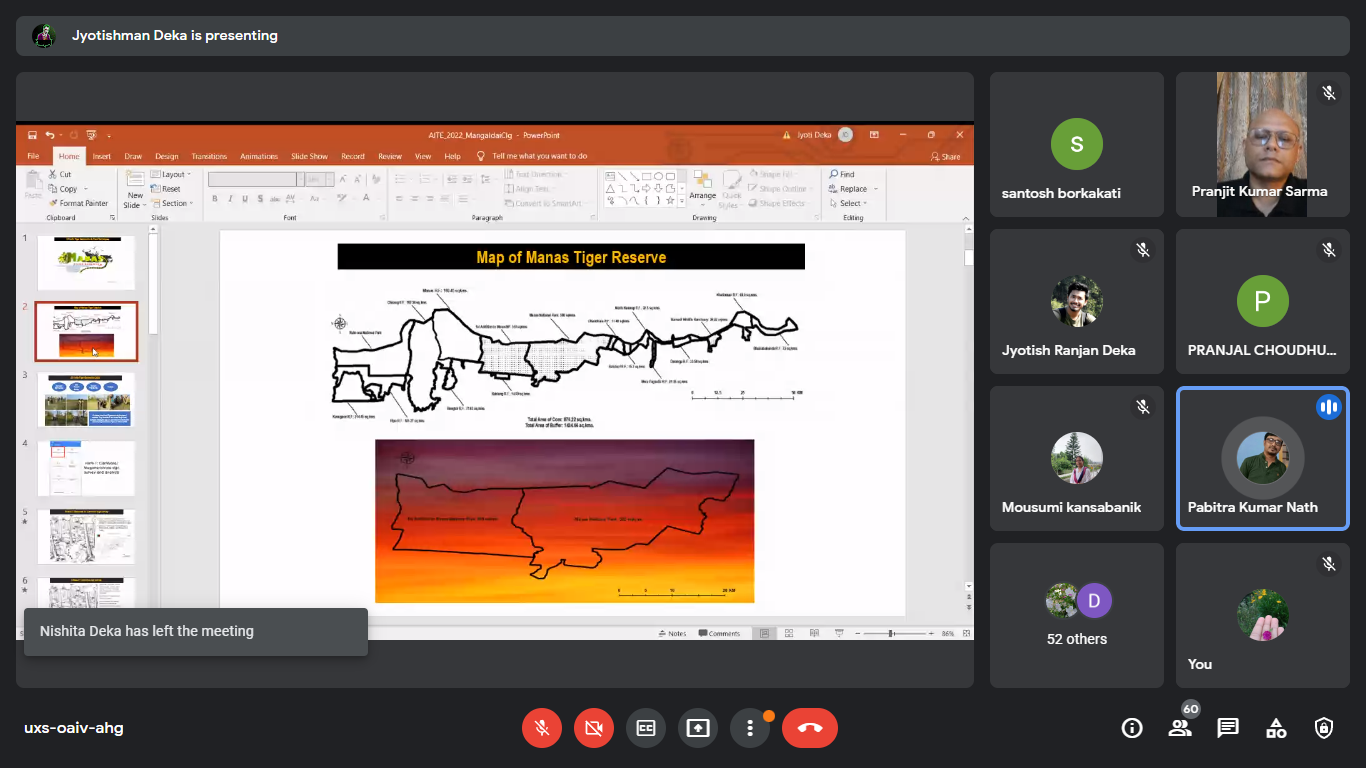
Task: Open the meeting details info icon
Action: [1132, 728]
